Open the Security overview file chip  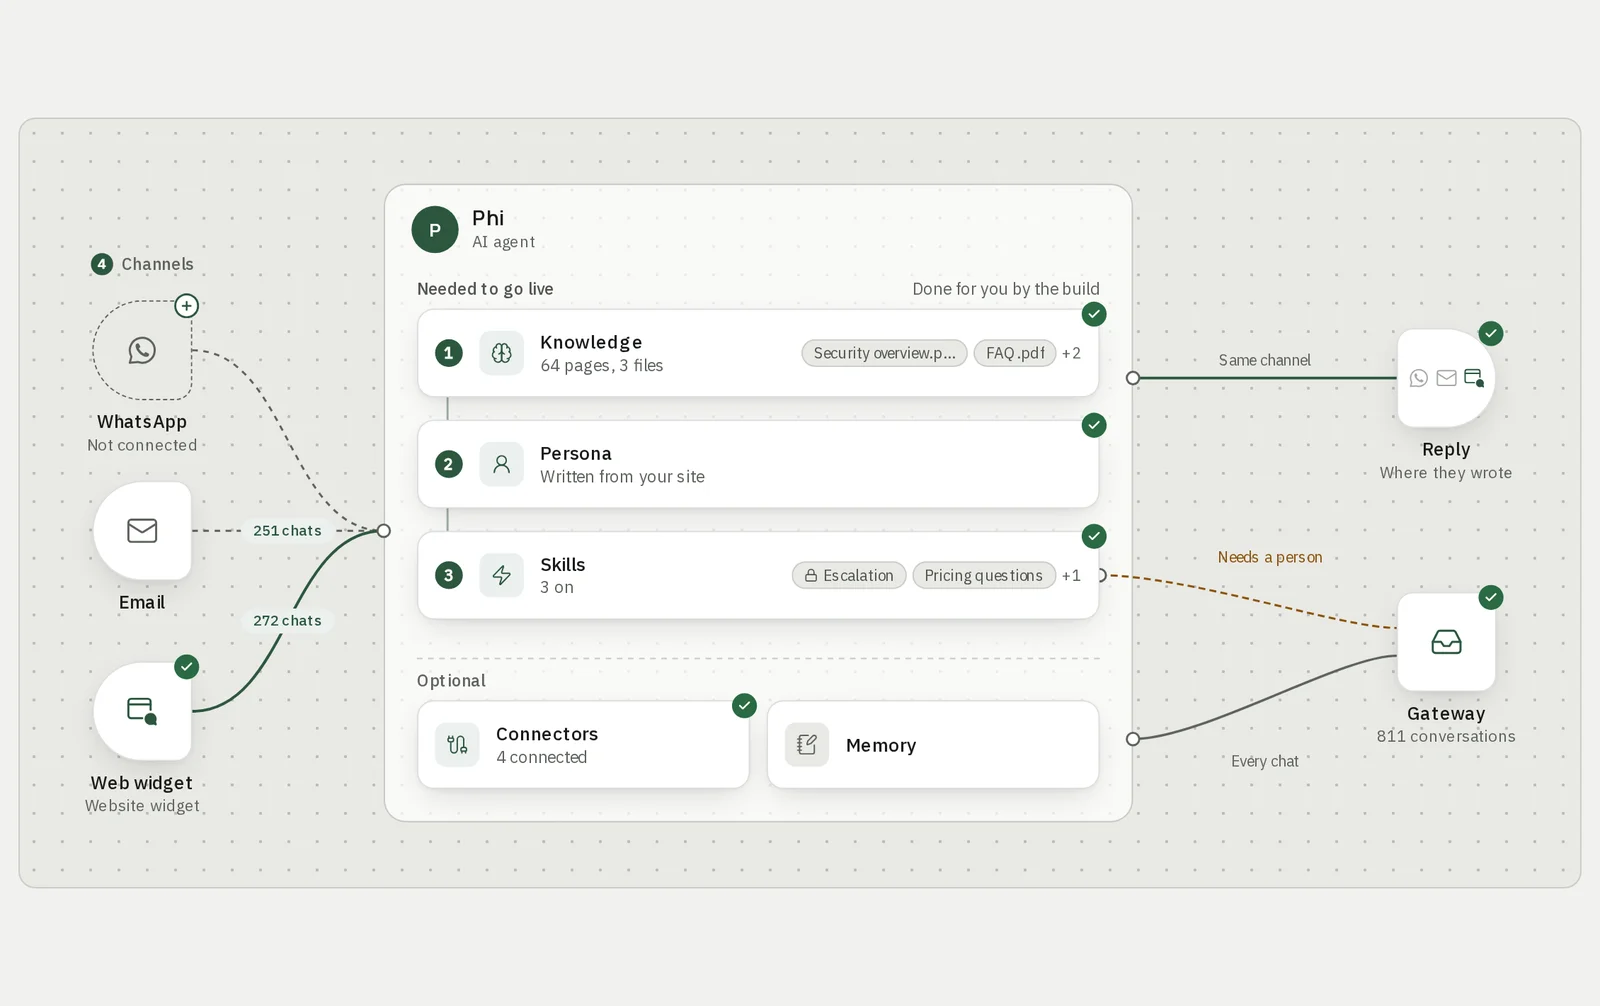tap(884, 353)
